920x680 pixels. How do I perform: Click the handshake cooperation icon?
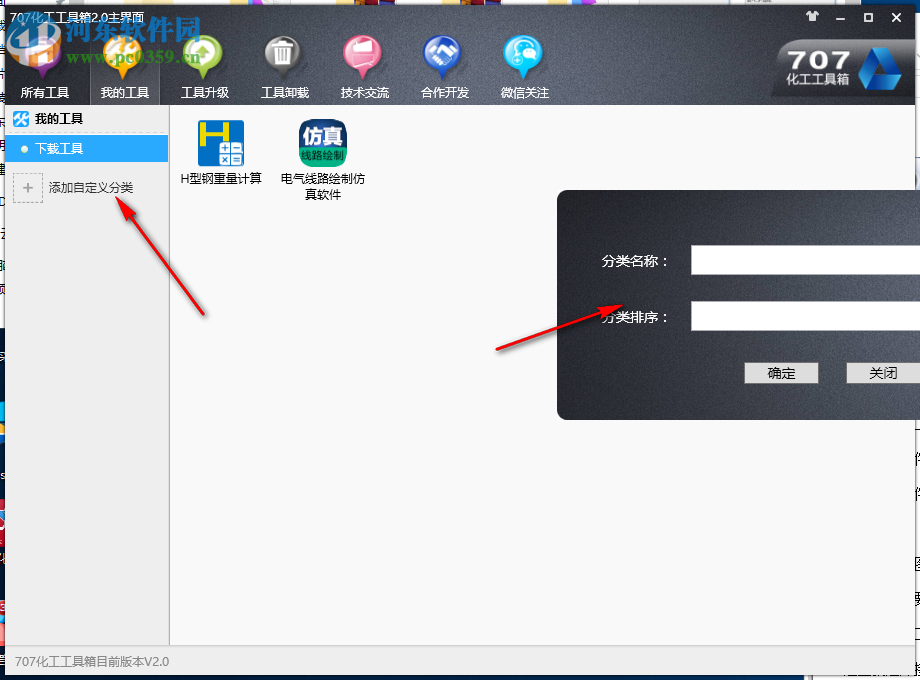pyautogui.click(x=442, y=56)
